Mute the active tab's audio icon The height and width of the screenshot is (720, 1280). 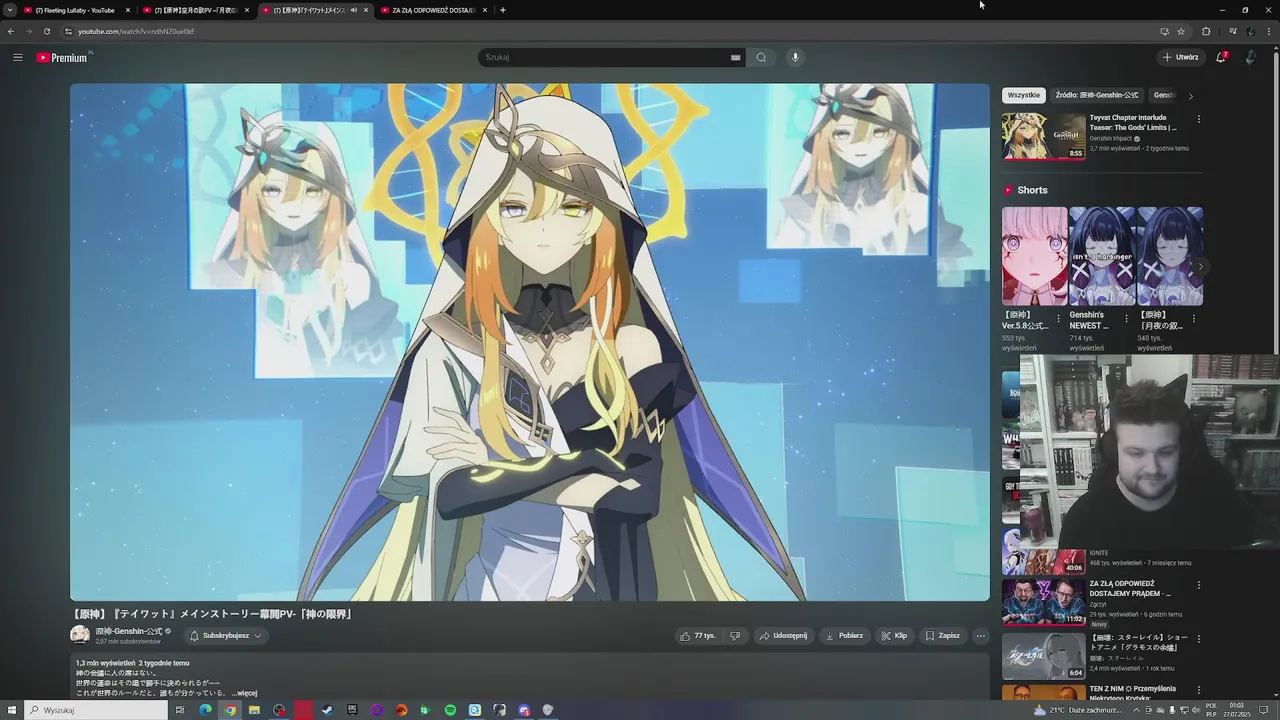coord(353,10)
